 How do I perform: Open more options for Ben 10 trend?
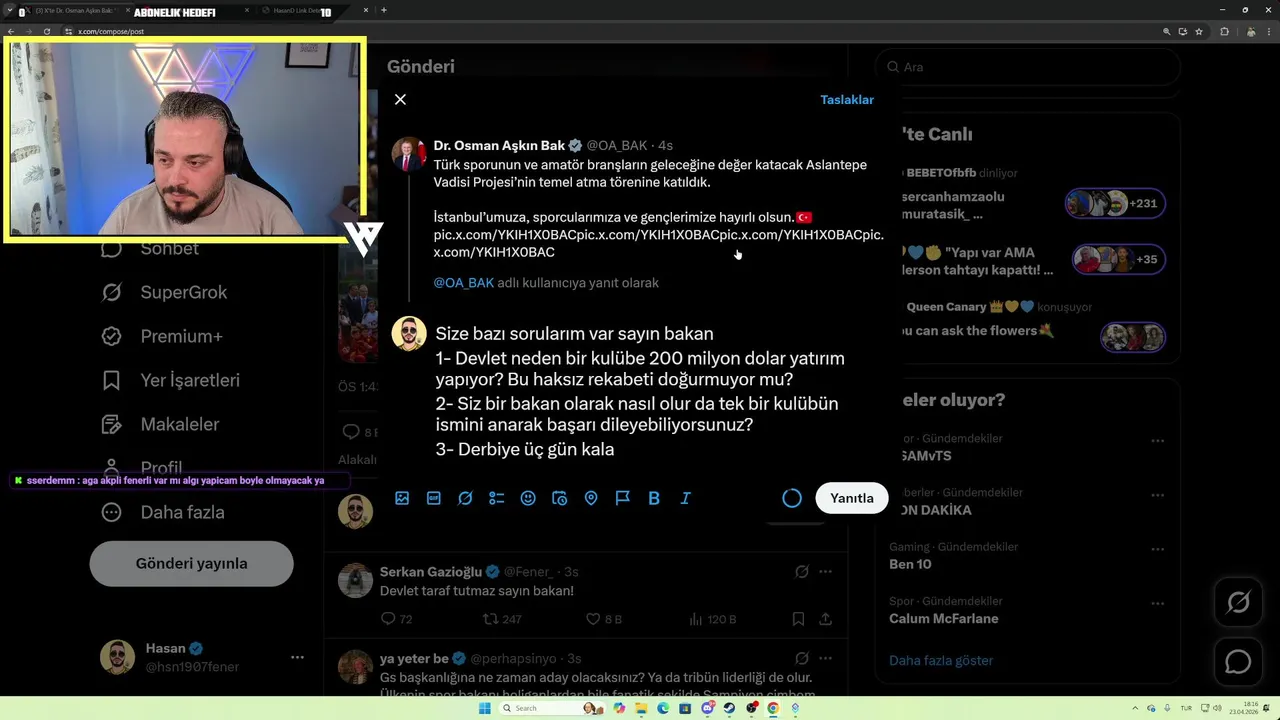(x=1157, y=549)
